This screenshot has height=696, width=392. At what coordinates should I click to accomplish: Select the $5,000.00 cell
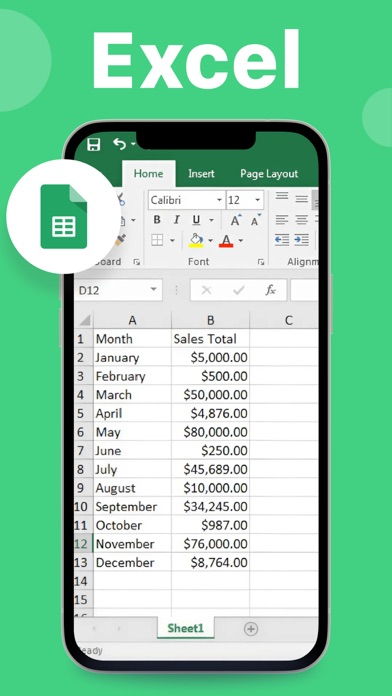click(x=210, y=357)
